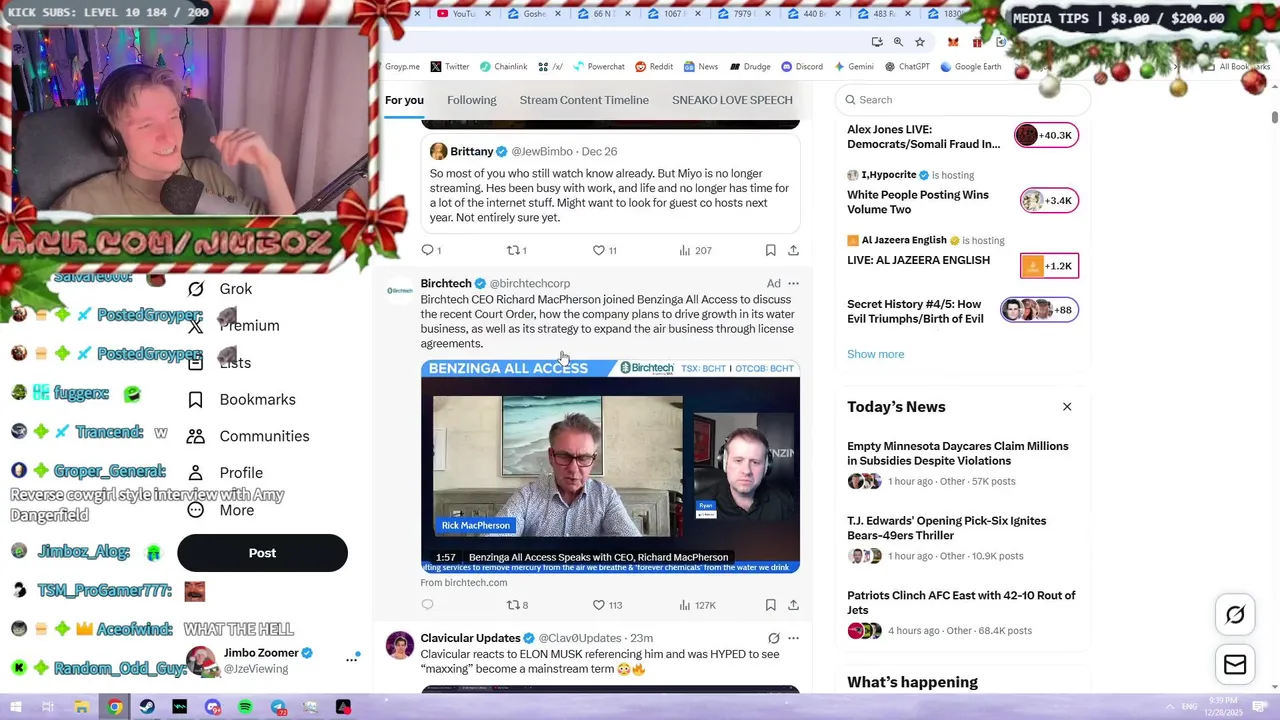Open the Google Earth bookmark
Screen dimensions: 1280x720
(971, 67)
